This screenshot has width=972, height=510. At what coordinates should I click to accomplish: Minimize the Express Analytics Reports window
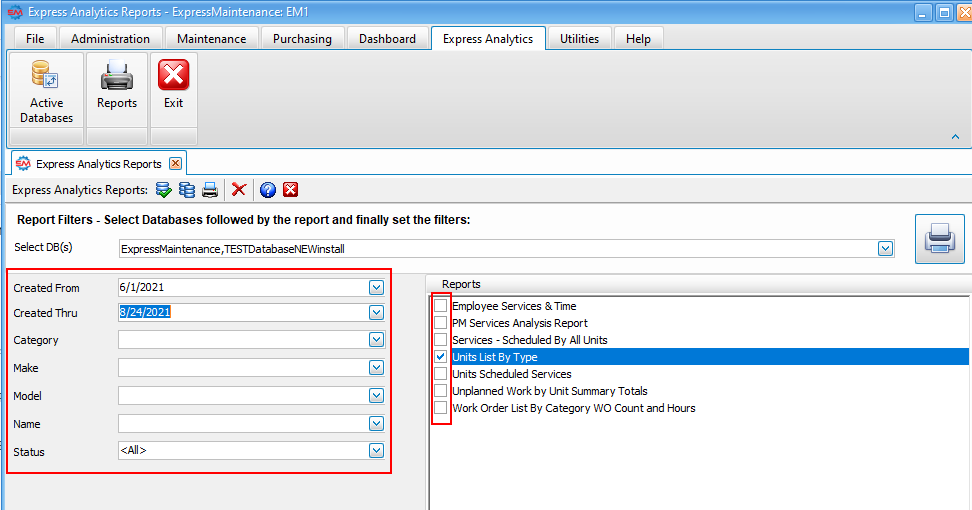coord(923,12)
